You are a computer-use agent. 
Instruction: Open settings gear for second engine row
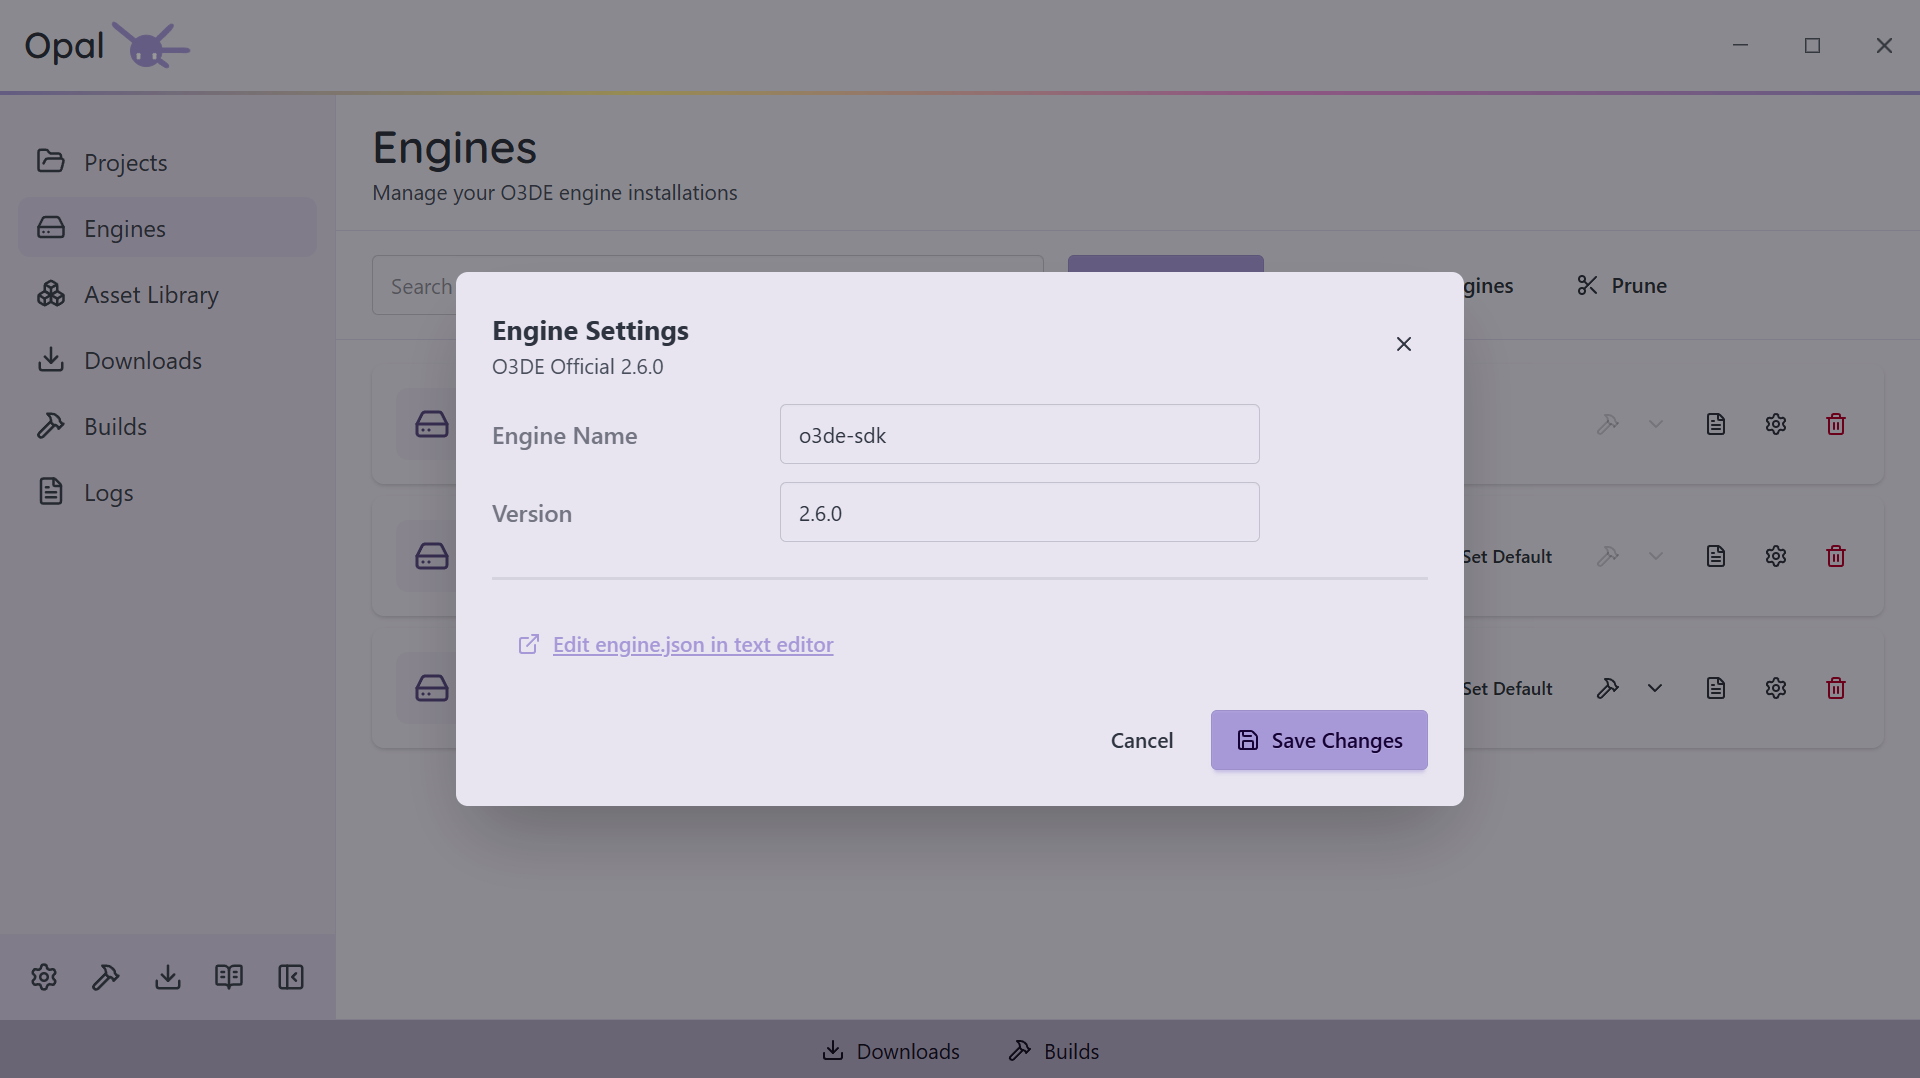point(1776,556)
